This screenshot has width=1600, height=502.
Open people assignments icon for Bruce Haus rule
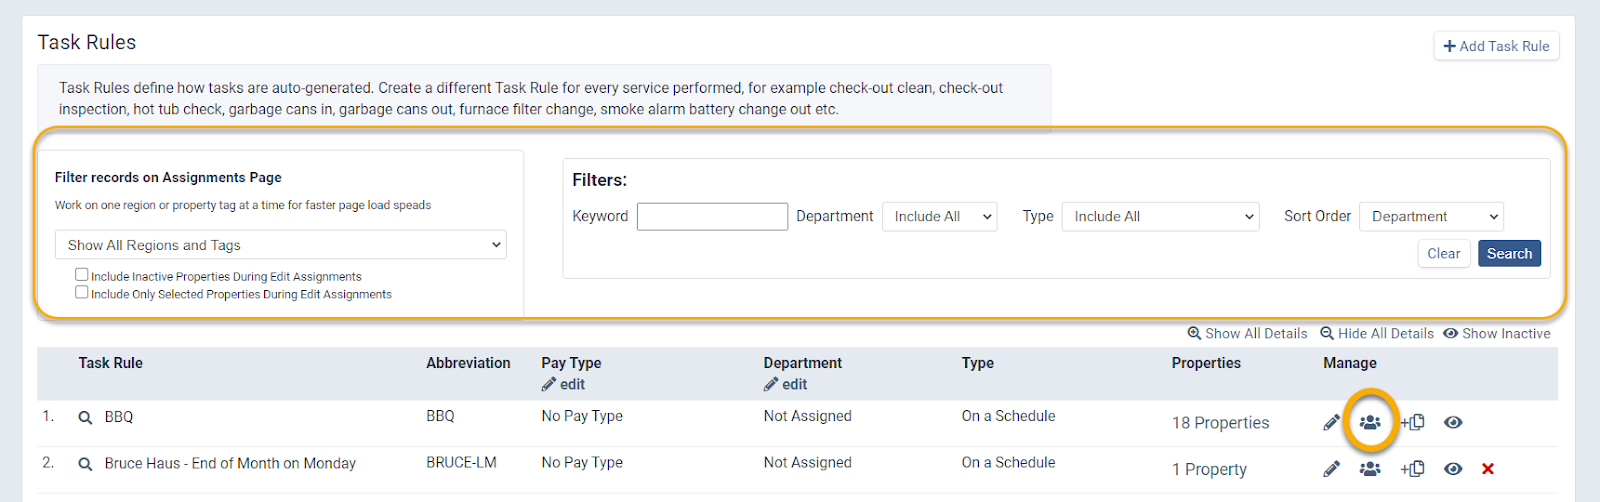coord(1370,469)
